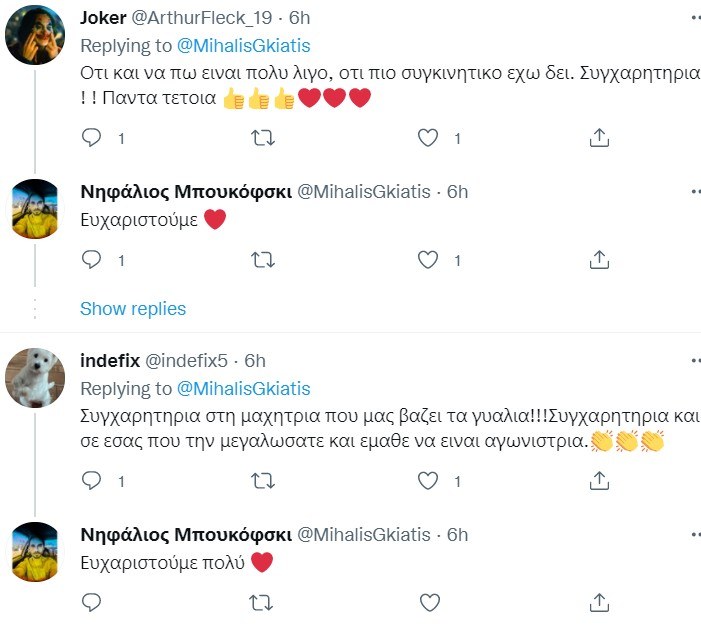701x628 pixels.
Task: Share the 'Ευχαριστούμε πολύ' tweet
Action: pos(599,602)
